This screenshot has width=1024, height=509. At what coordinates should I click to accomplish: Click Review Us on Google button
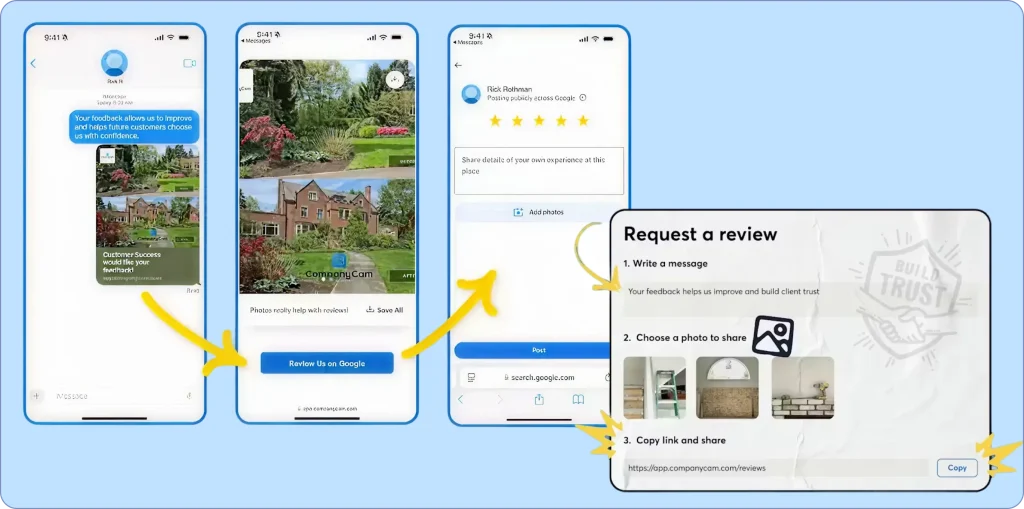click(327, 363)
